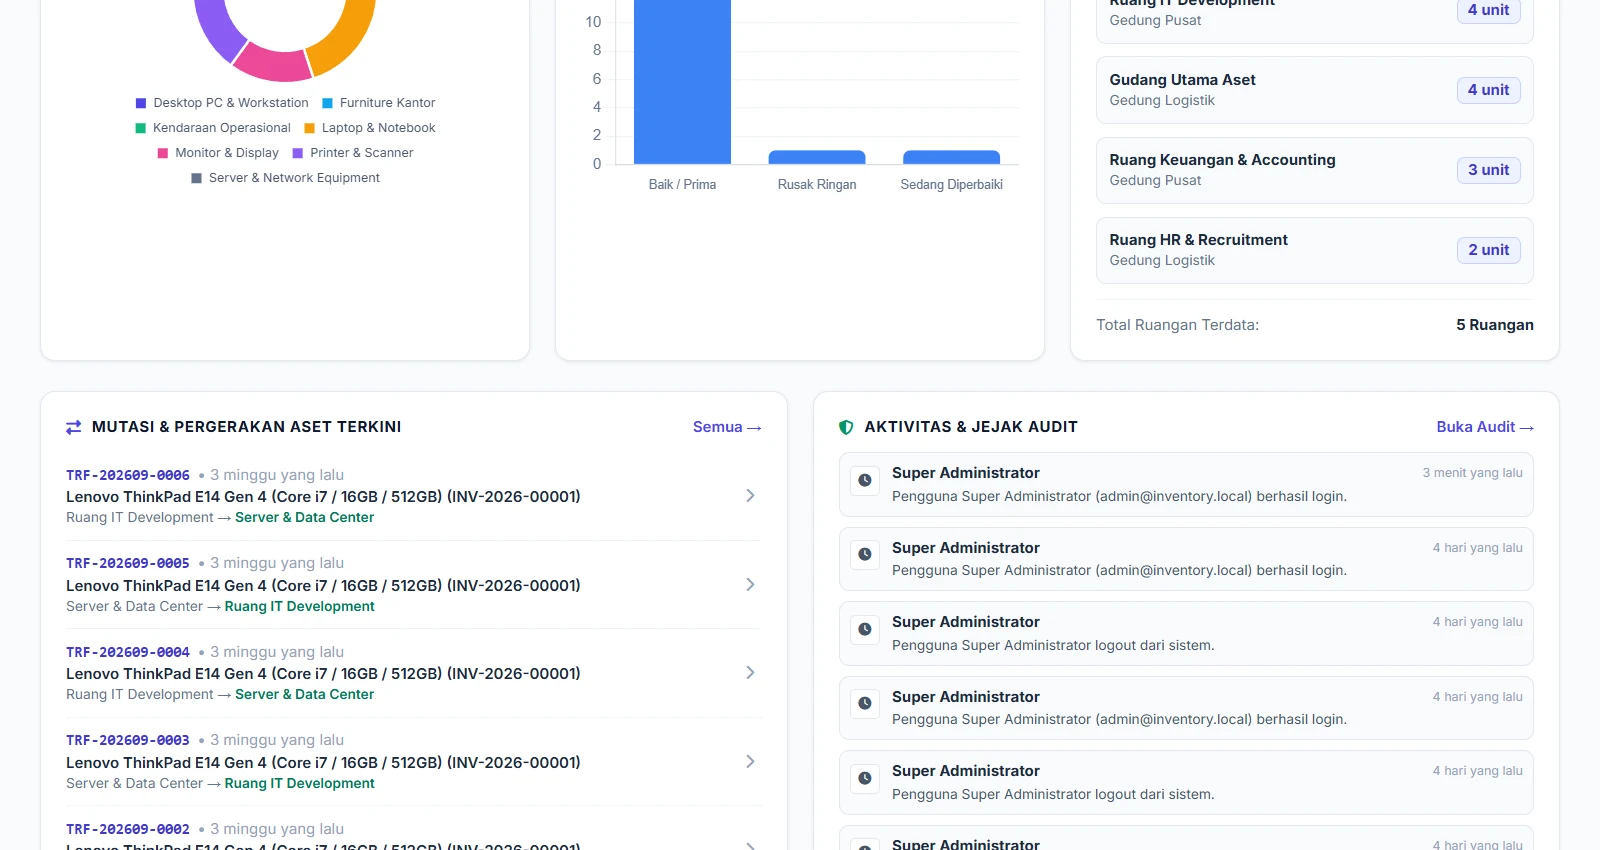Click '5 Ruangan' total value

click(x=1495, y=325)
